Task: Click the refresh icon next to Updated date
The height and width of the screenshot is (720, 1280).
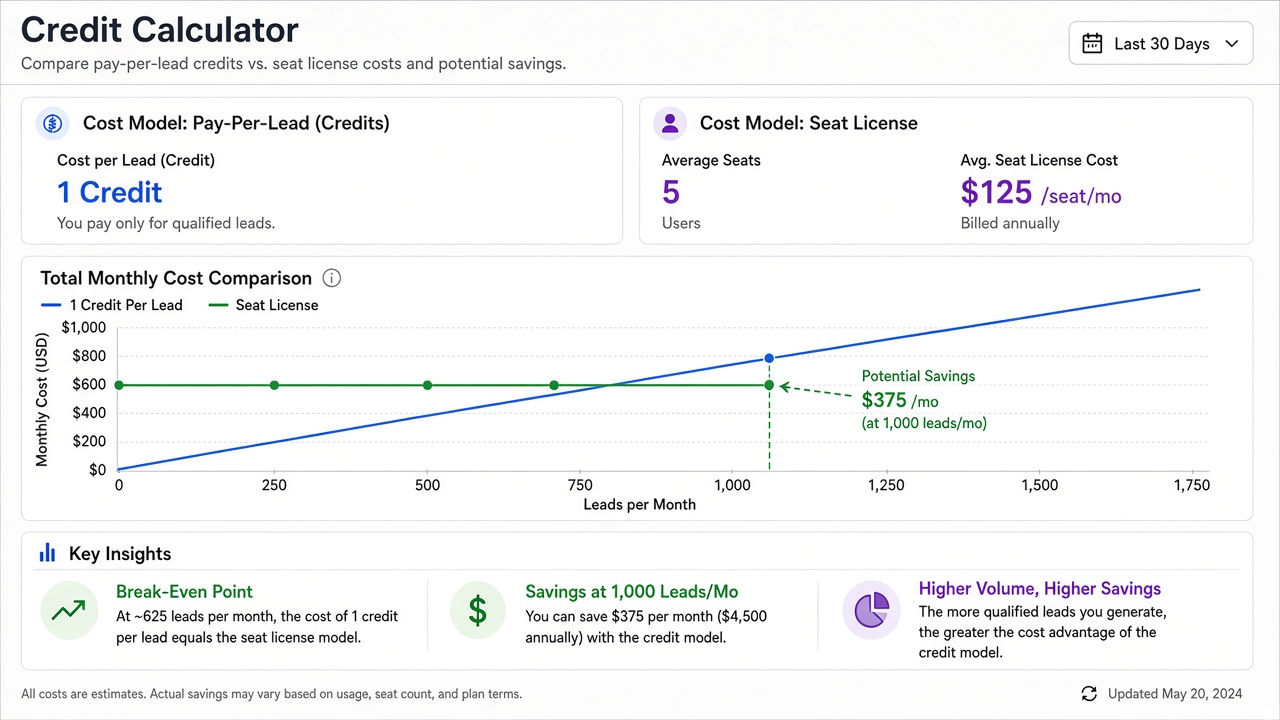Action: 1089,694
